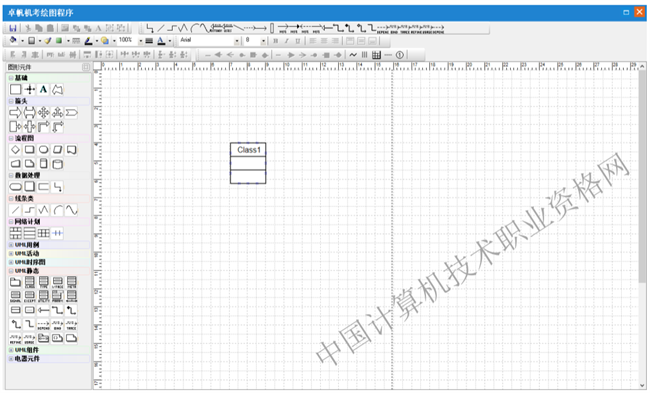650x393 pixels.
Task: Toggle italic text formatting
Action: [x=286, y=41]
